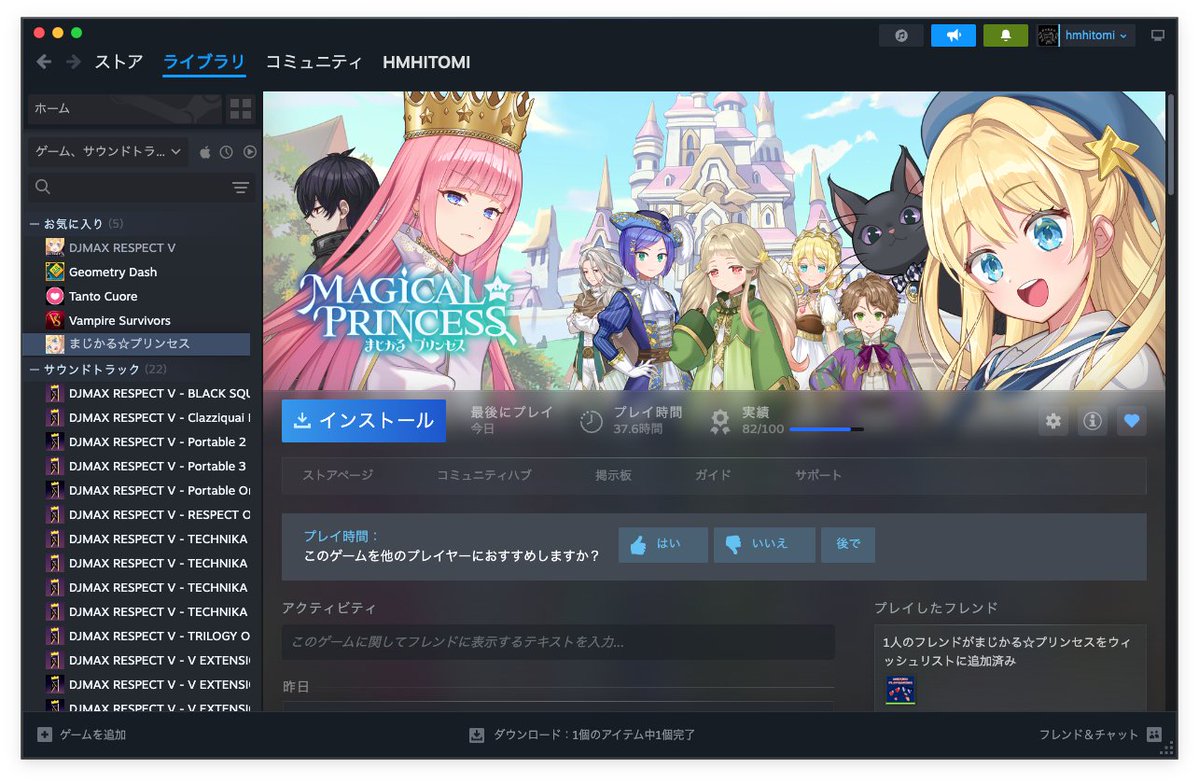Collapse the お気に入り category
Image resolution: width=1199 pixels, height=784 pixels.
(x=34, y=223)
